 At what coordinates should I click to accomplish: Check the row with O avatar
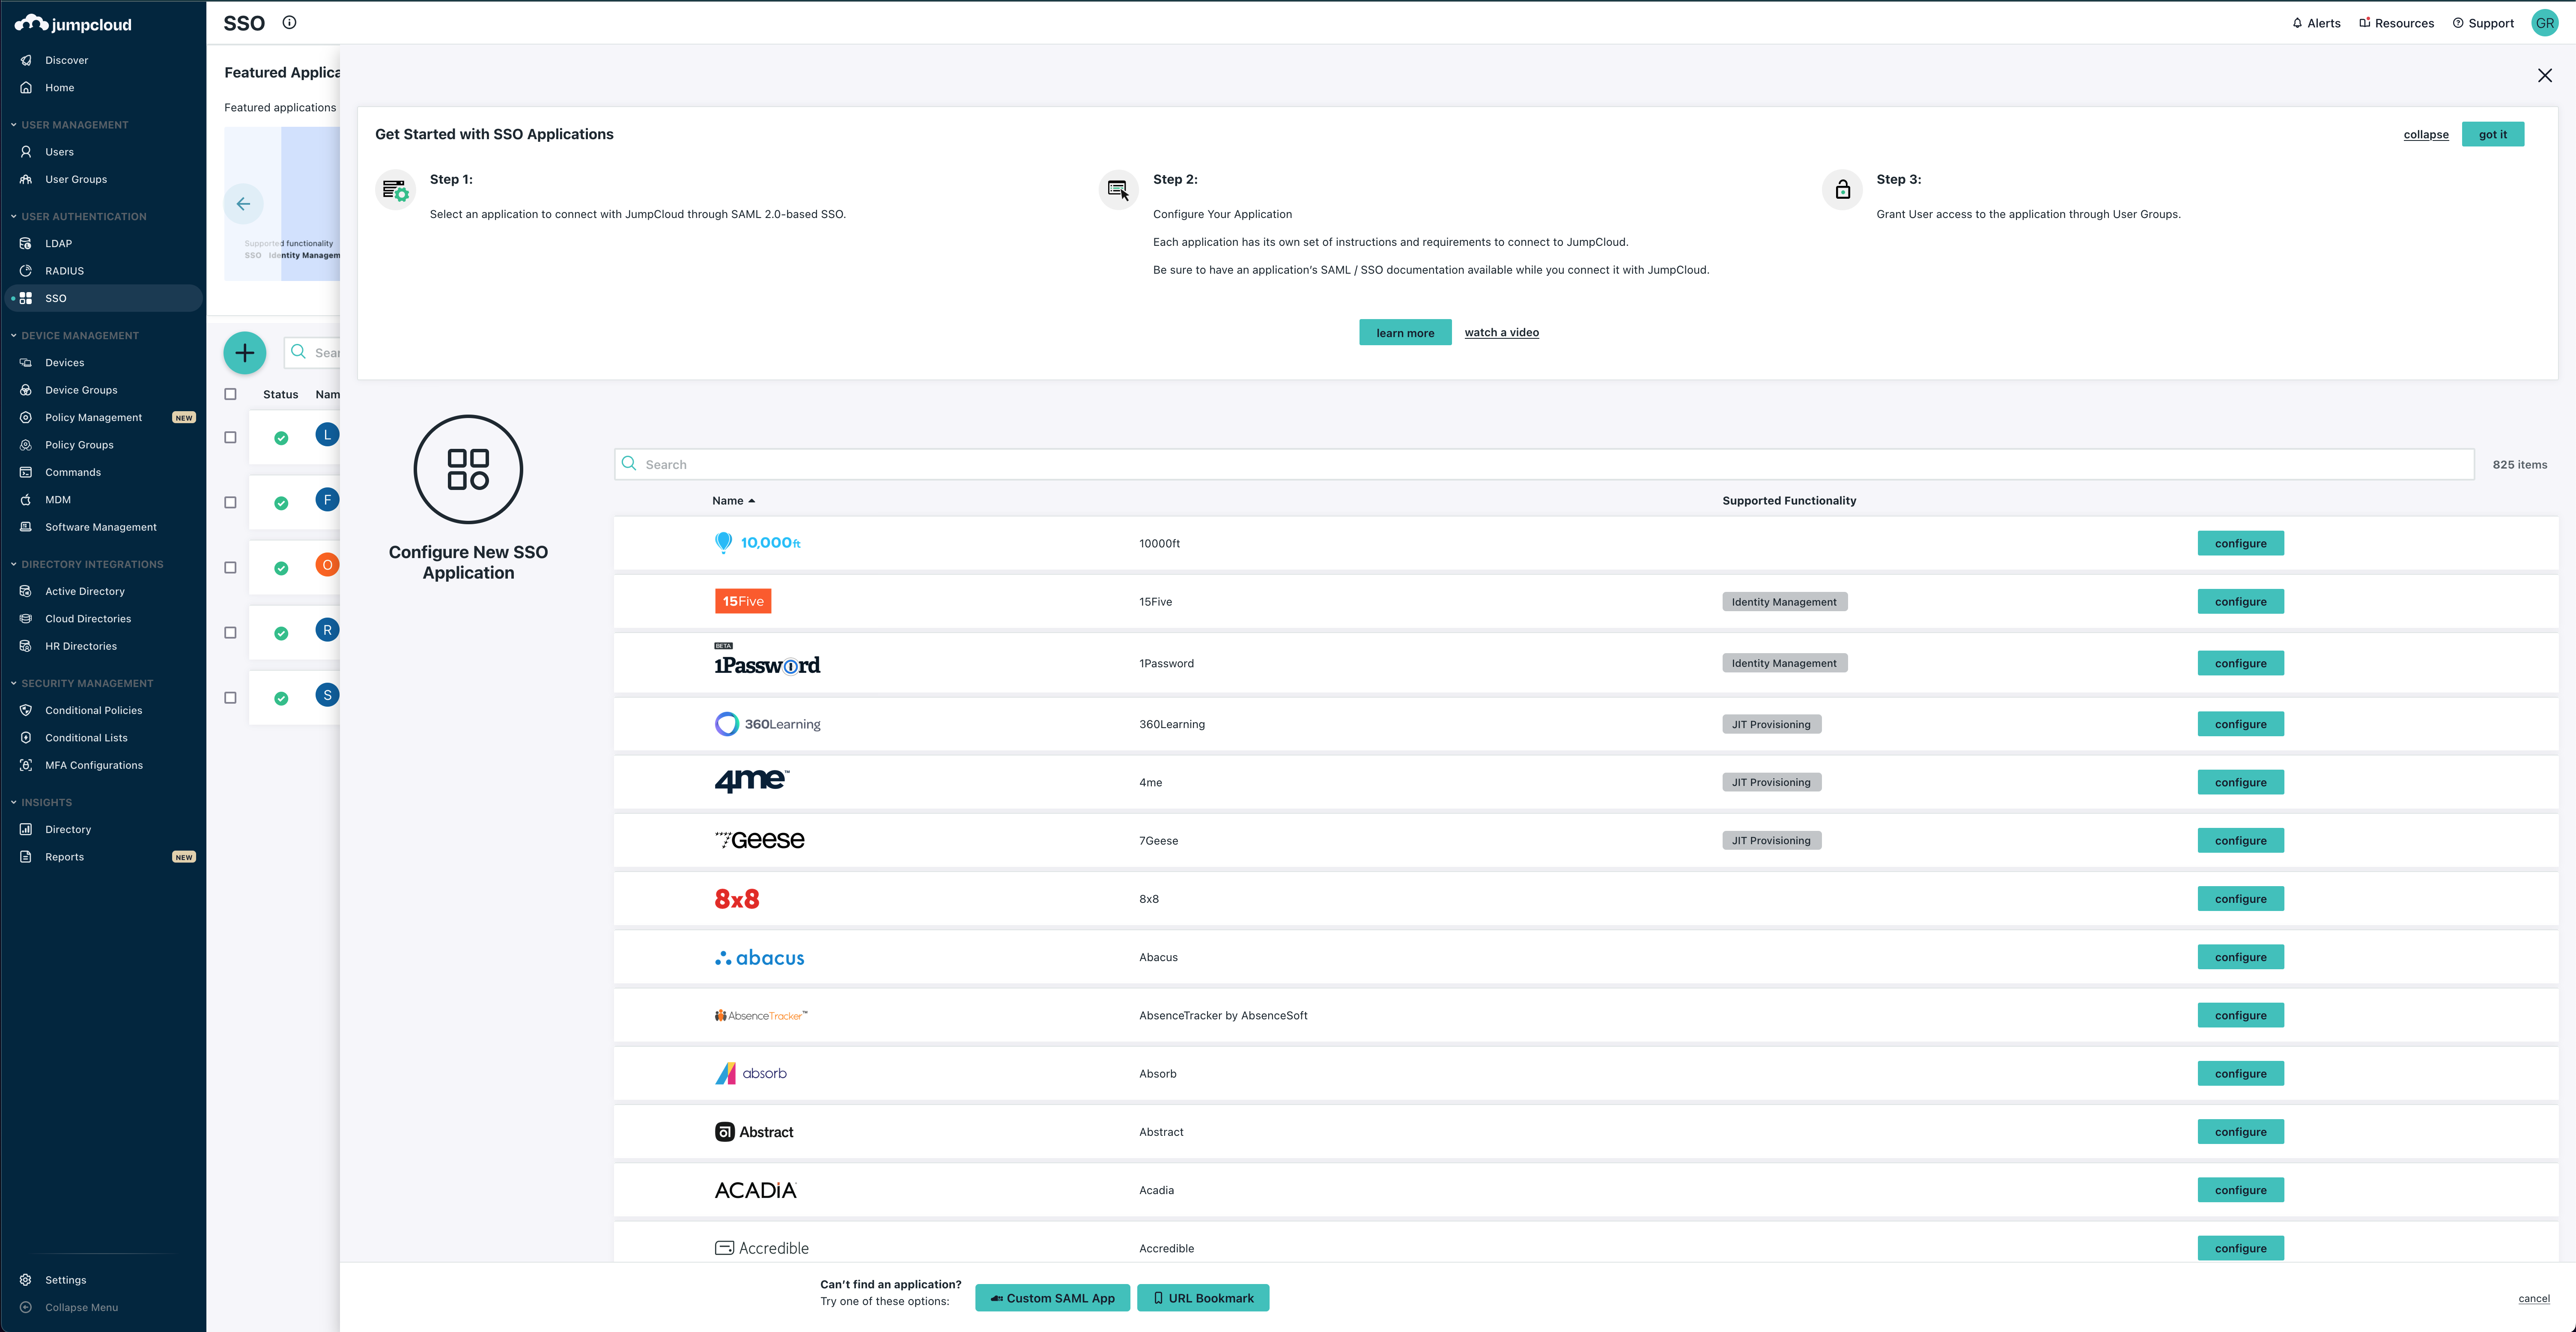pyautogui.click(x=231, y=567)
